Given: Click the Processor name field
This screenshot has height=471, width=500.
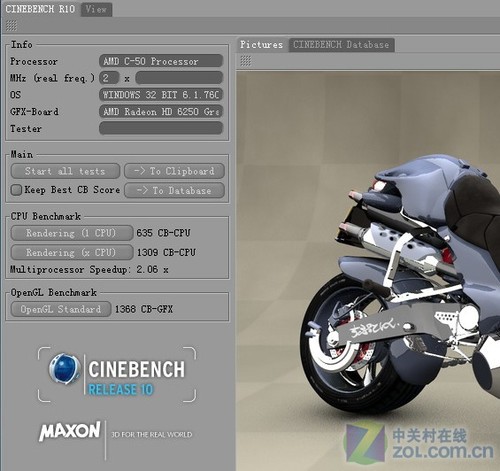Looking at the screenshot, I should 161,61.
